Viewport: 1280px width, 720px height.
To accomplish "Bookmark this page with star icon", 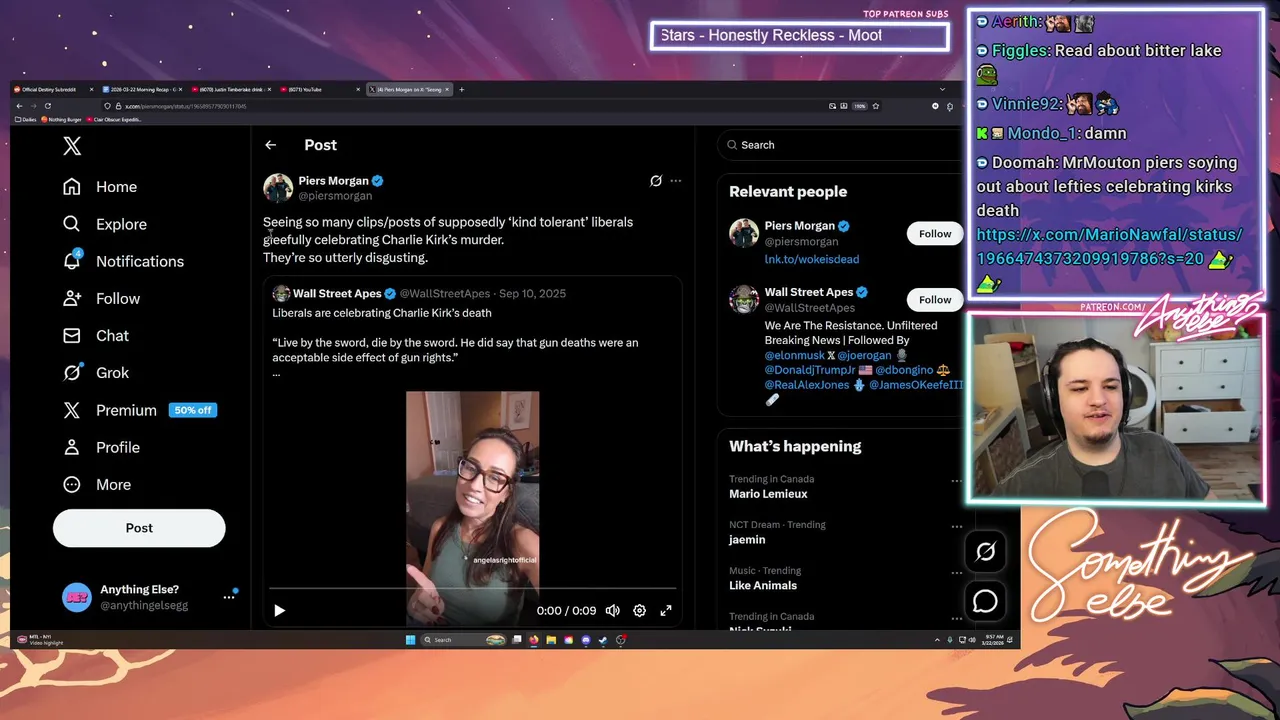I will (x=876, y=106).
